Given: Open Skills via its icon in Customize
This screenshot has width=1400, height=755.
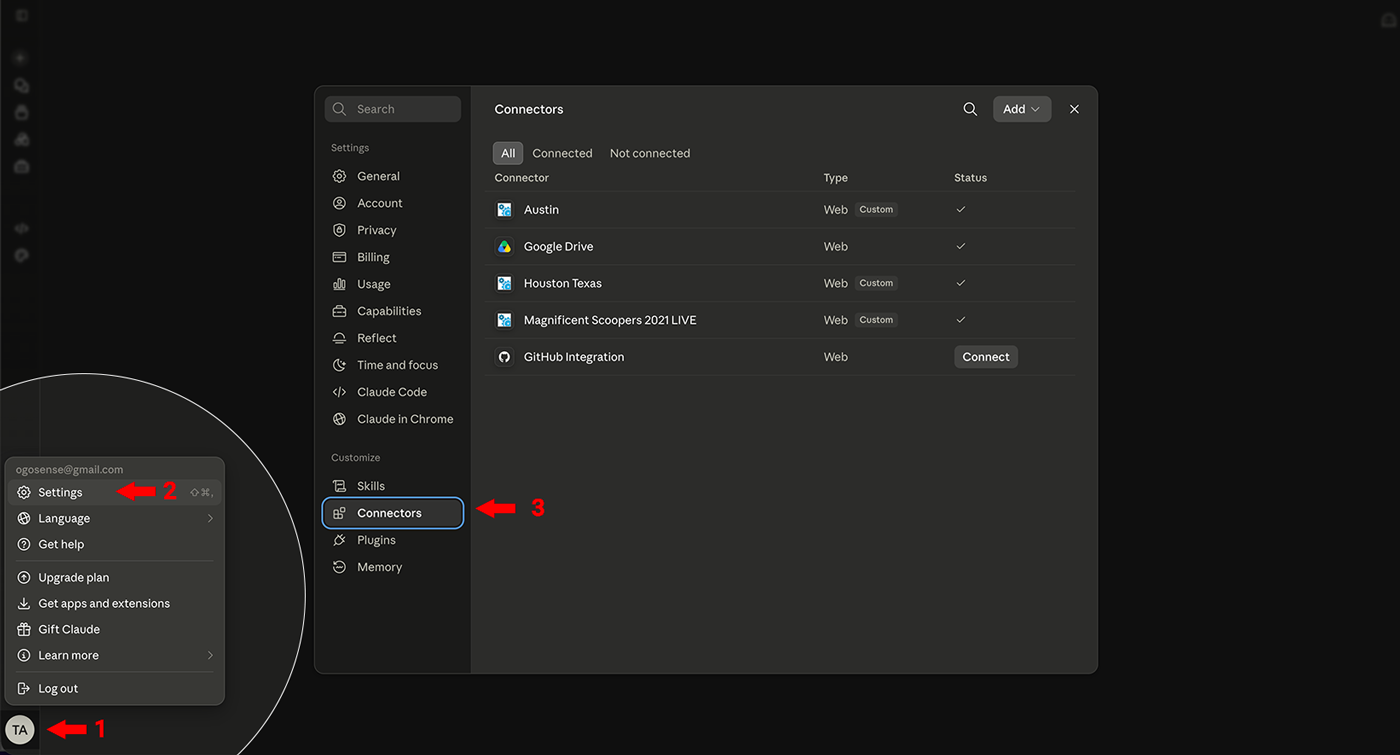Looking at the screenshot, I should (339, 486).
